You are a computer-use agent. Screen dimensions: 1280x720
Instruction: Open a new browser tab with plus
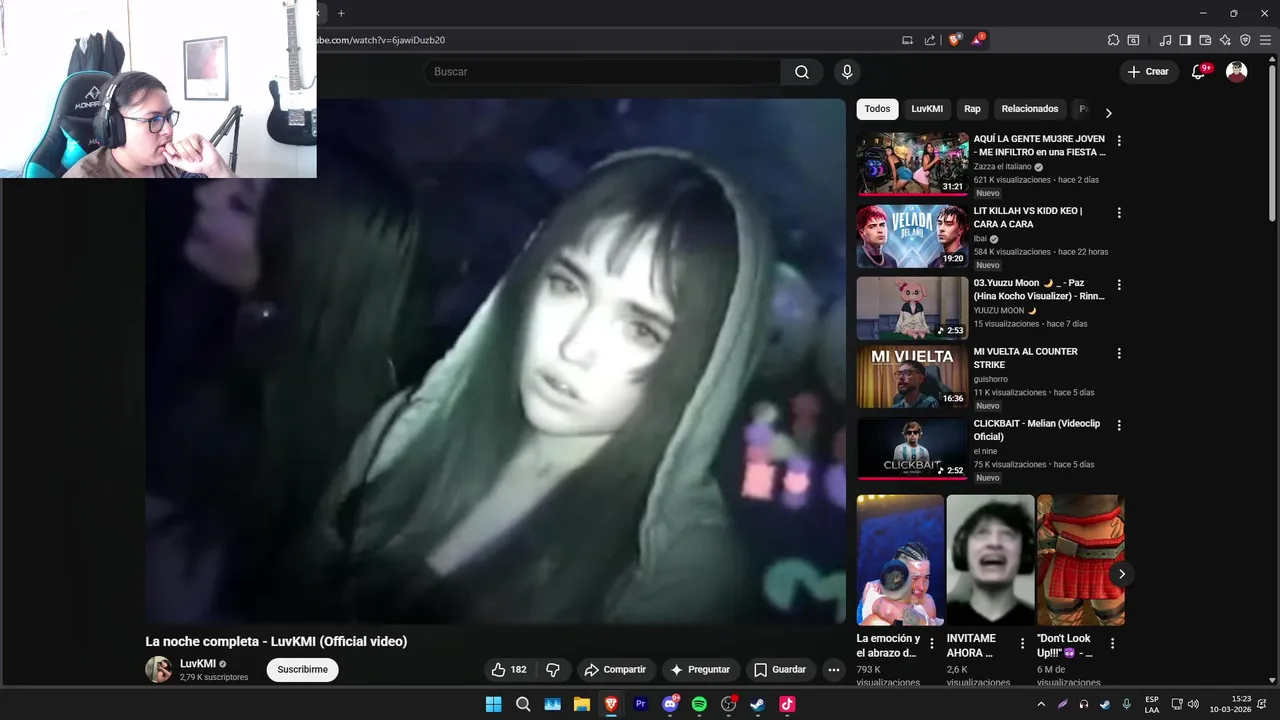(341, 13)
